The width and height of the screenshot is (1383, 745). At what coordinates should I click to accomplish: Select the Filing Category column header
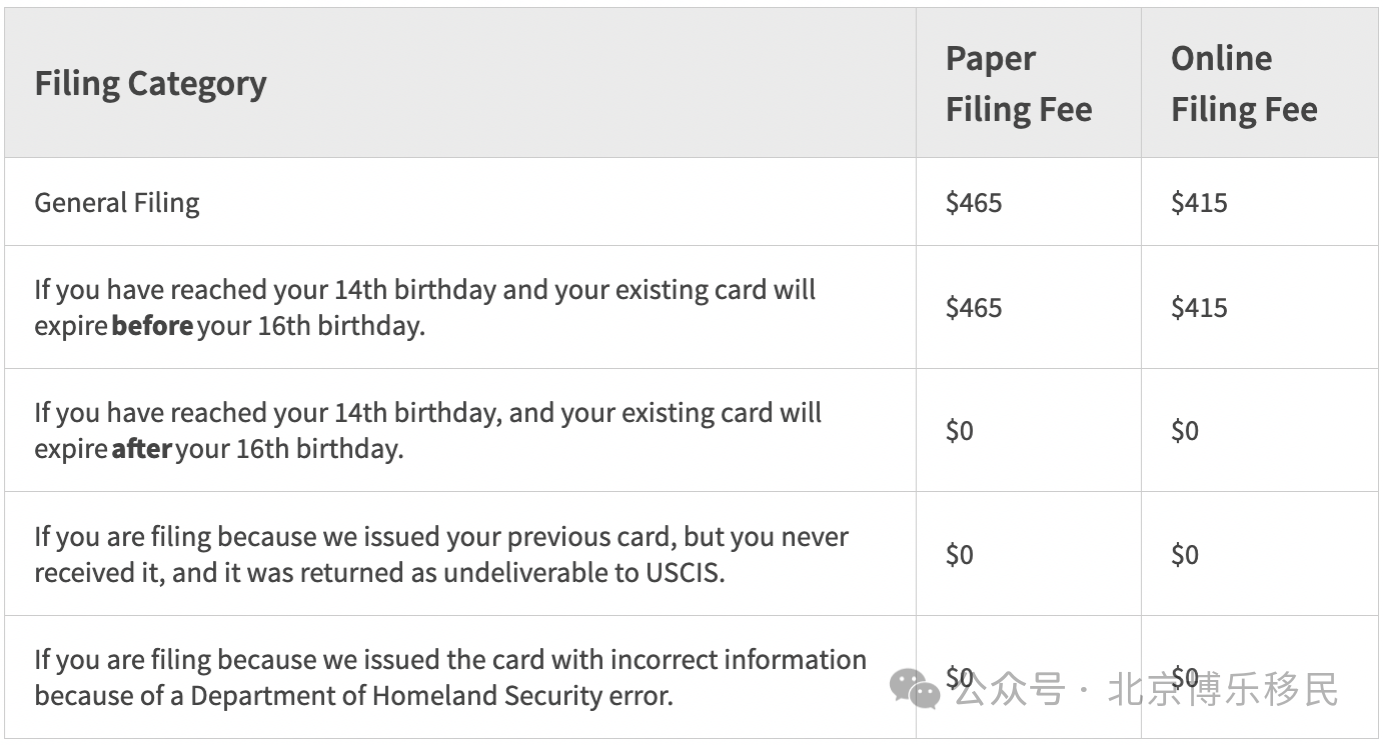pos(150,83)
